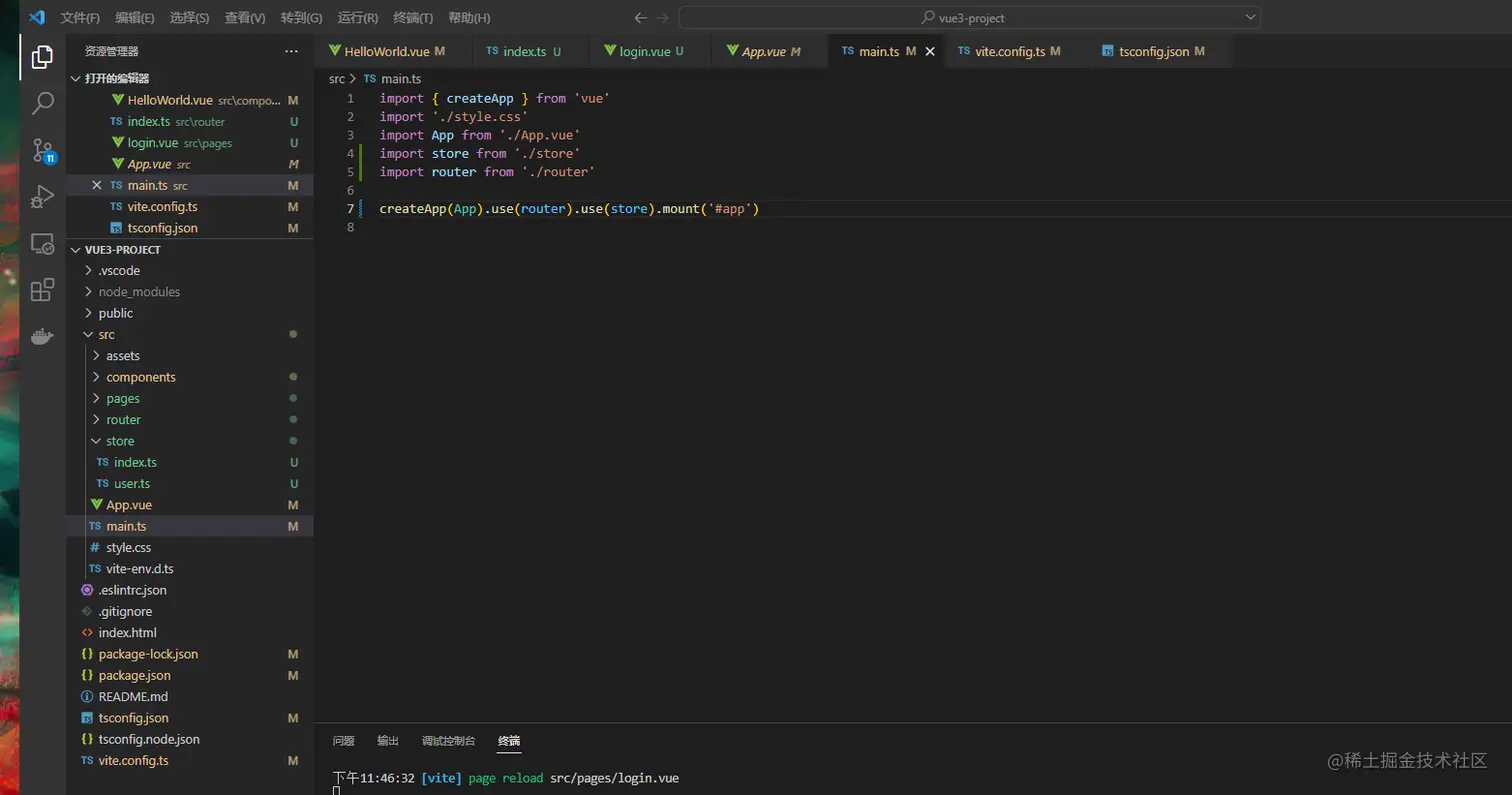Click the explorer more actions ellipsis
The height and width of the screenshot is (795, 1512).
(291, 51)
